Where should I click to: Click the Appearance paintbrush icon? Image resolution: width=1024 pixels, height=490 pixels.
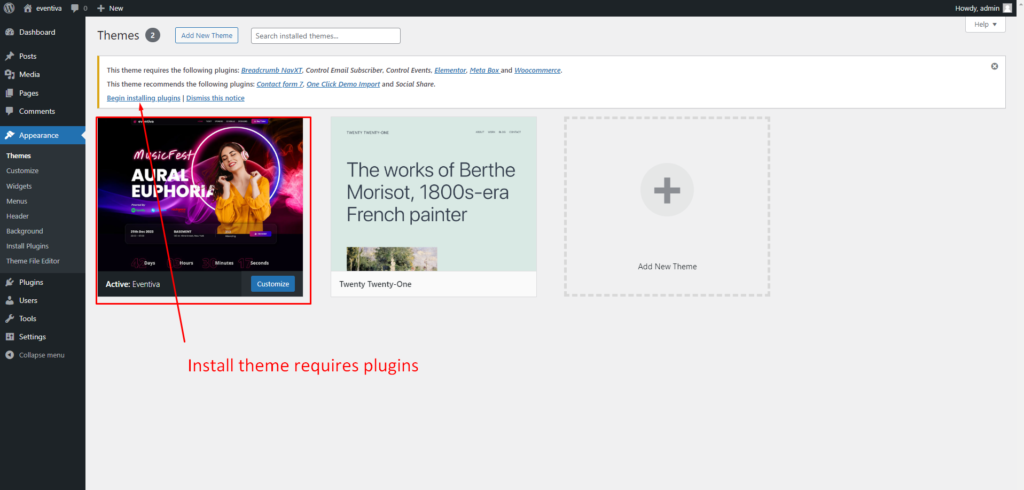[x=9, y=135]
